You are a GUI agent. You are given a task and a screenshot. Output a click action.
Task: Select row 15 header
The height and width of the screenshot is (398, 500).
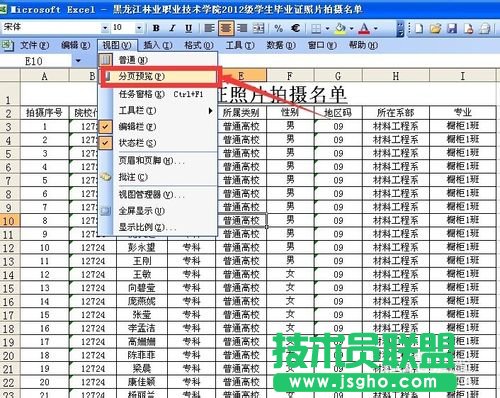(x=9, y=288)
